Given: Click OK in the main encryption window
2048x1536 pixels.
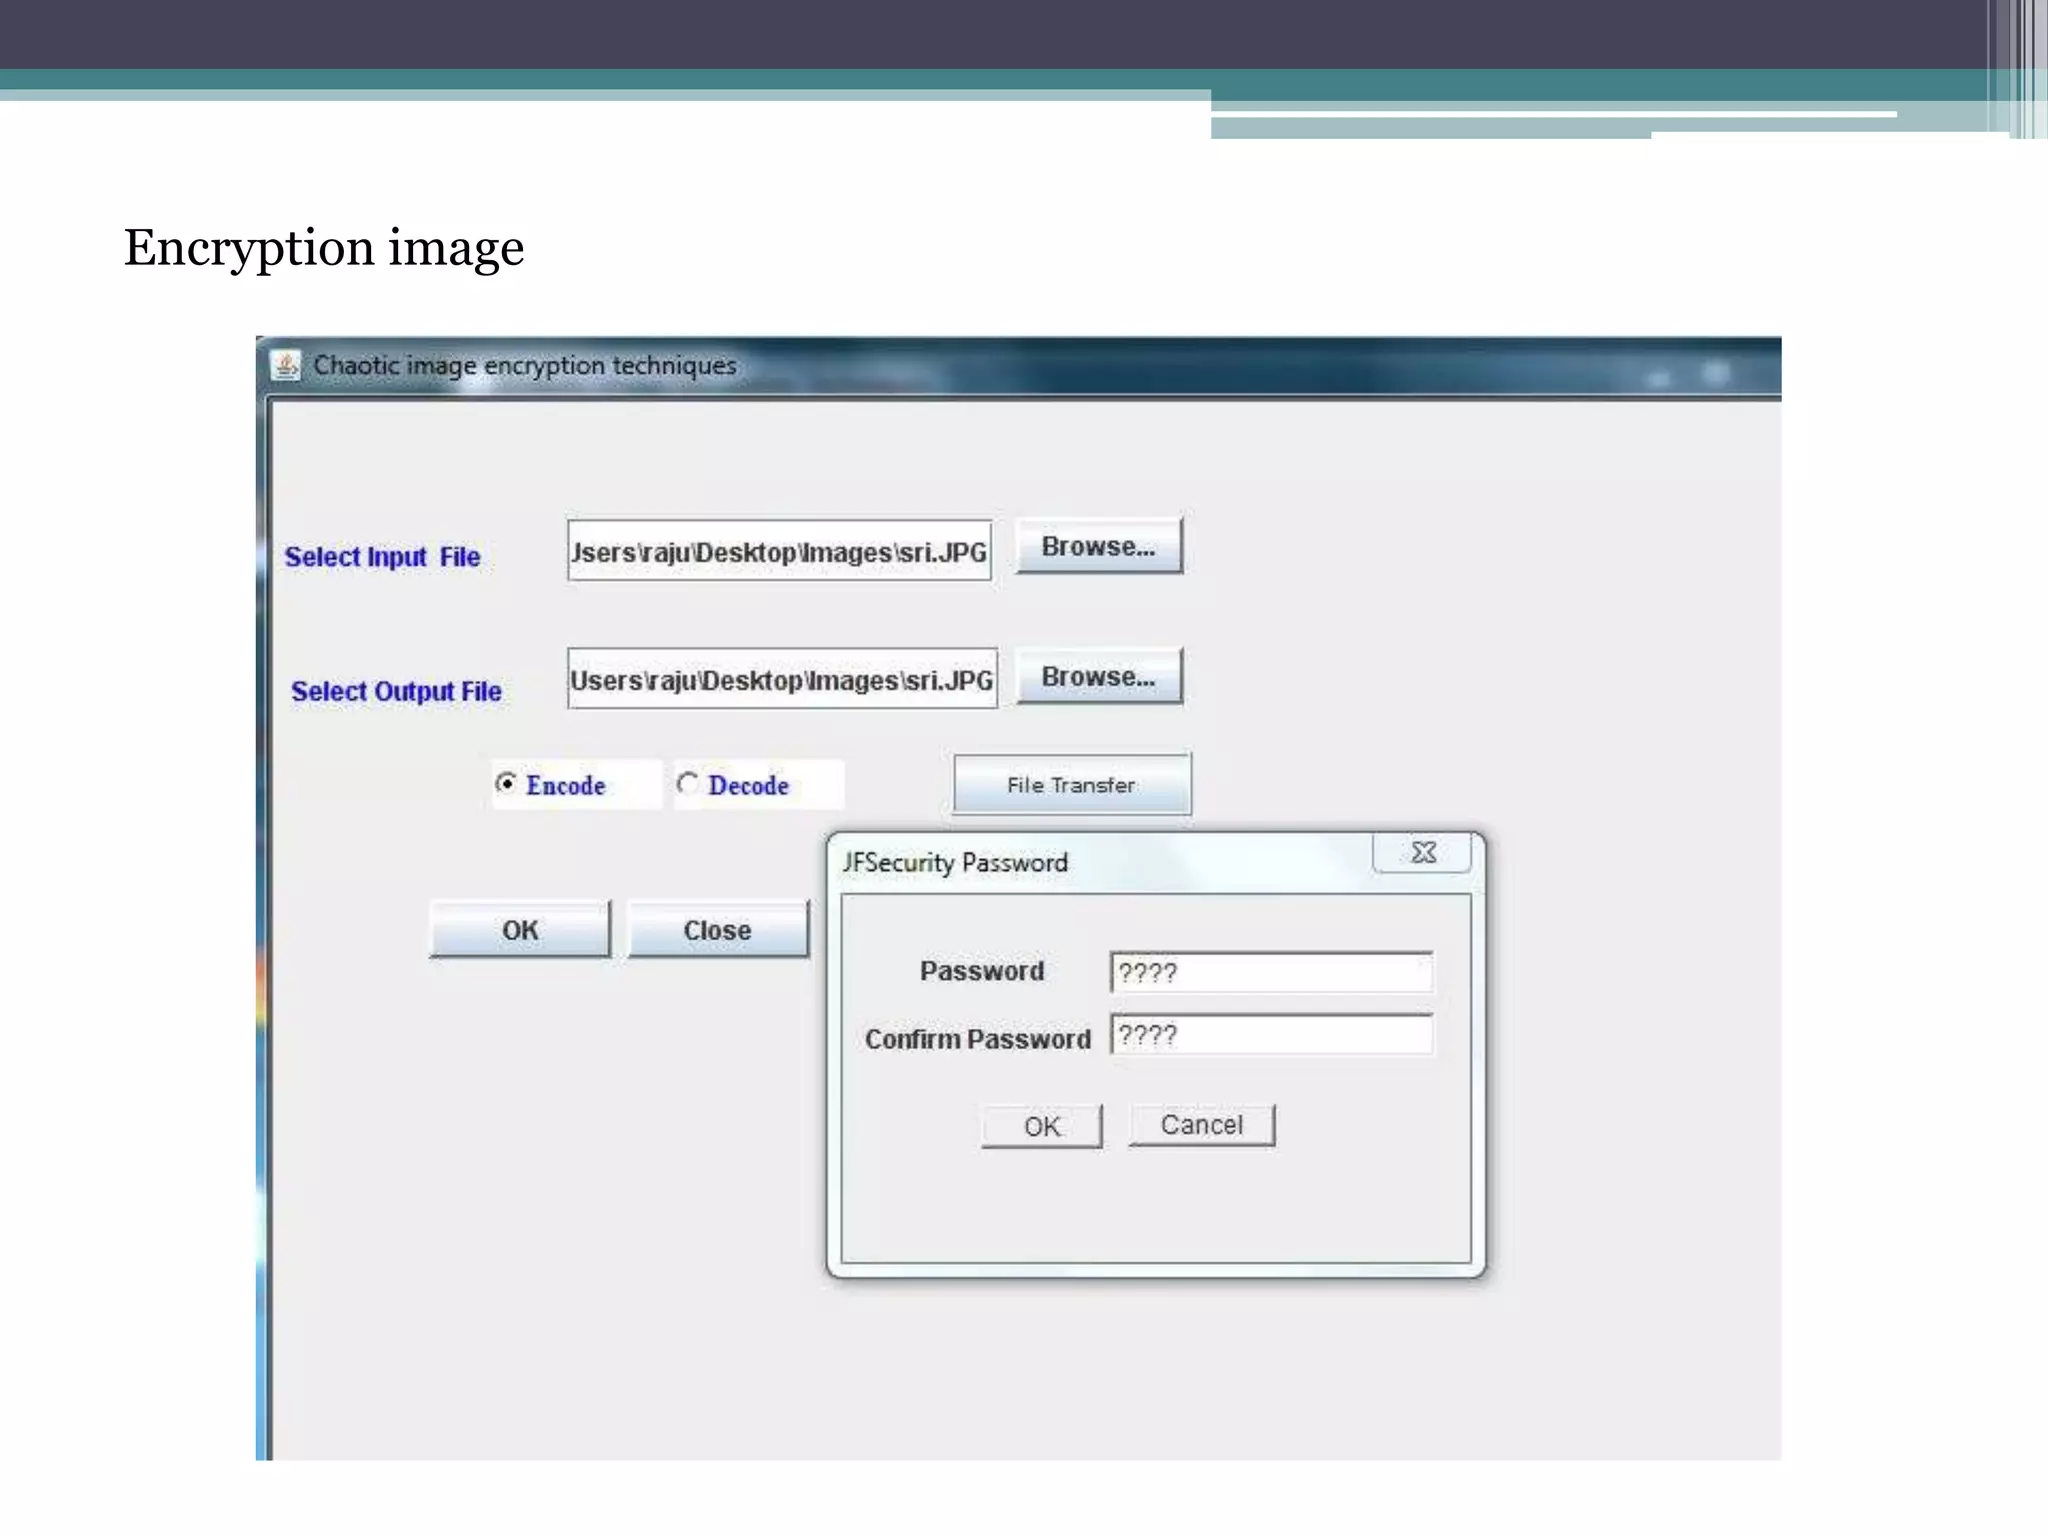Looking at the screenshot, I should point(520,929).
